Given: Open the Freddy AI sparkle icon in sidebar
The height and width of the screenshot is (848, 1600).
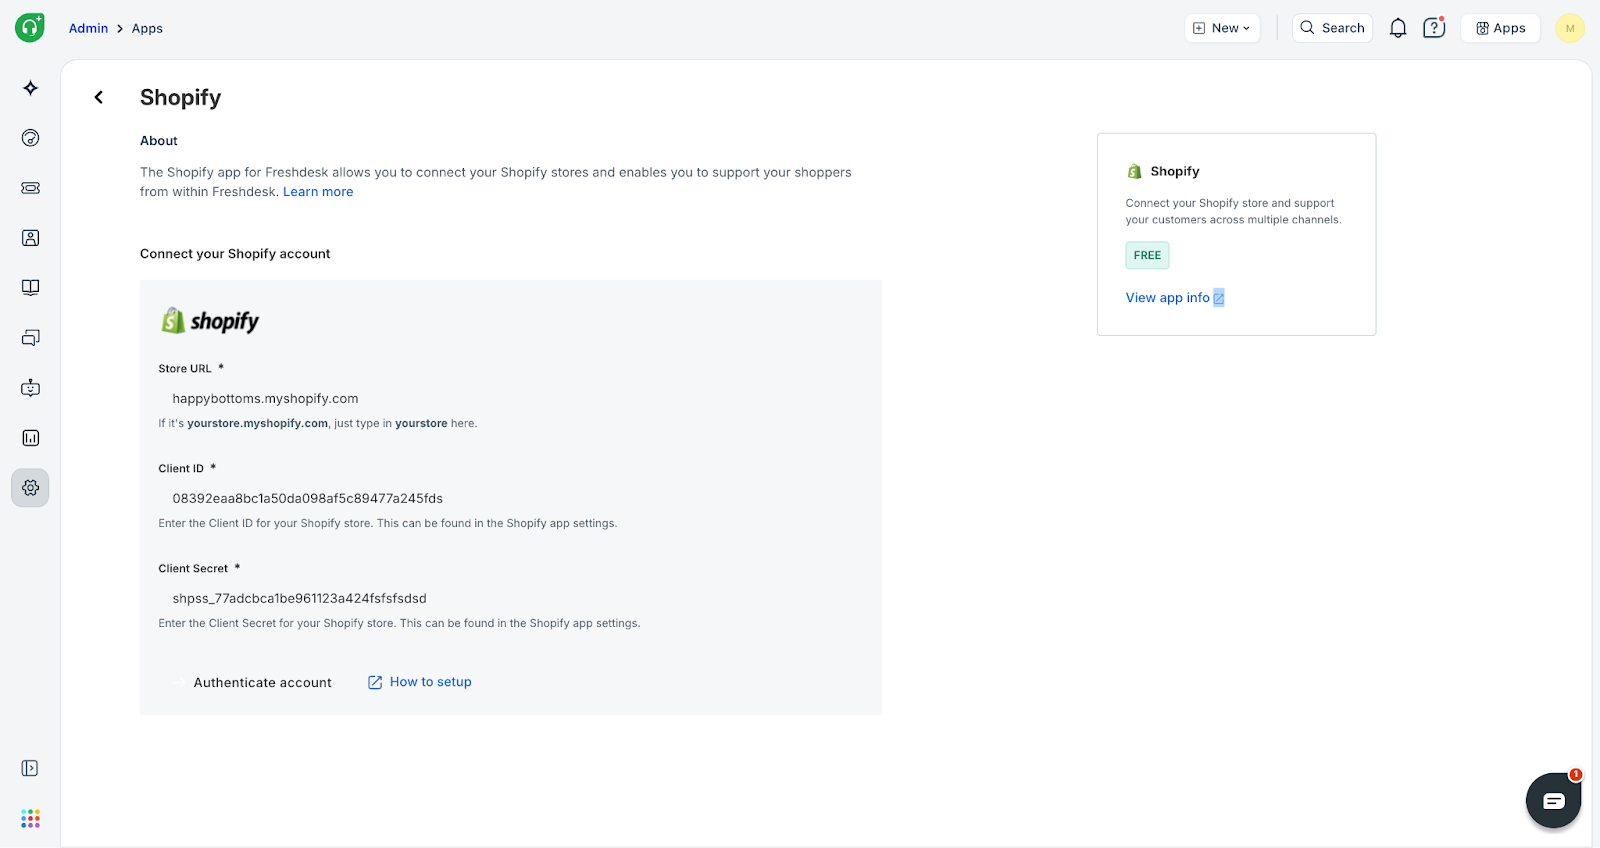Looking at the screenshot, I should [x=31, y=88].
